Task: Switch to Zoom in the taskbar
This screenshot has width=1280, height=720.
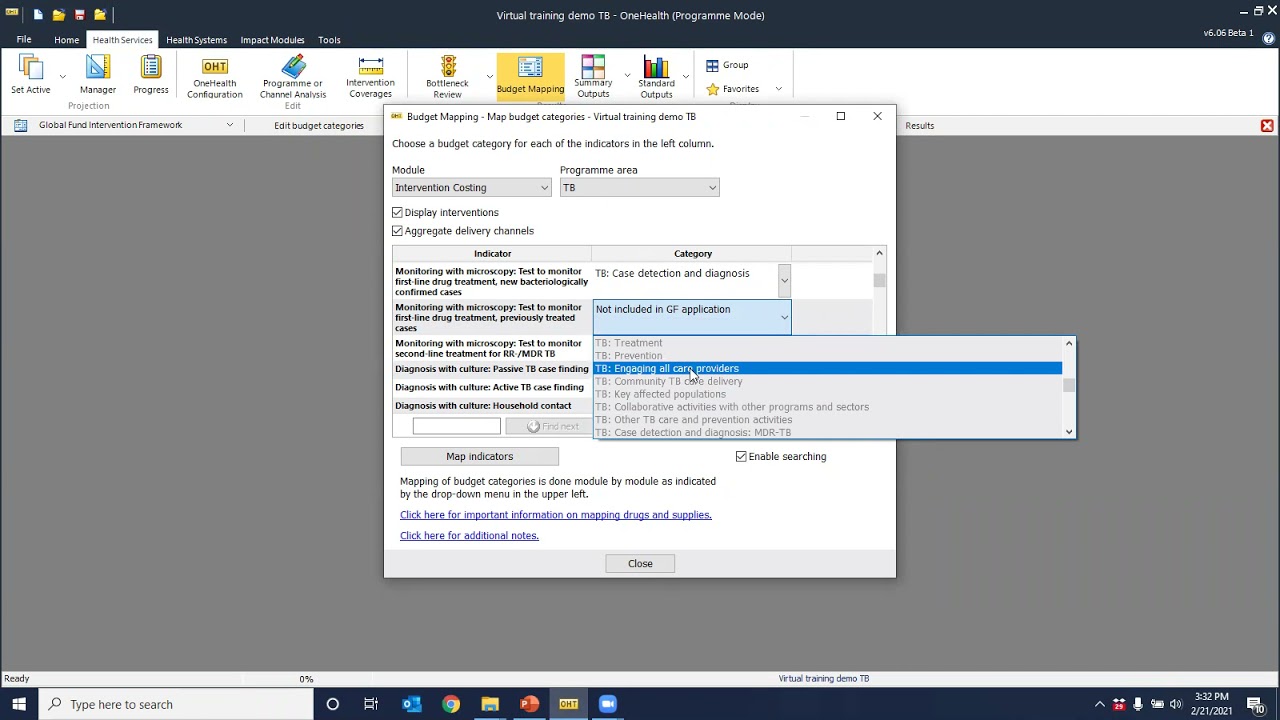Action: 607,704
